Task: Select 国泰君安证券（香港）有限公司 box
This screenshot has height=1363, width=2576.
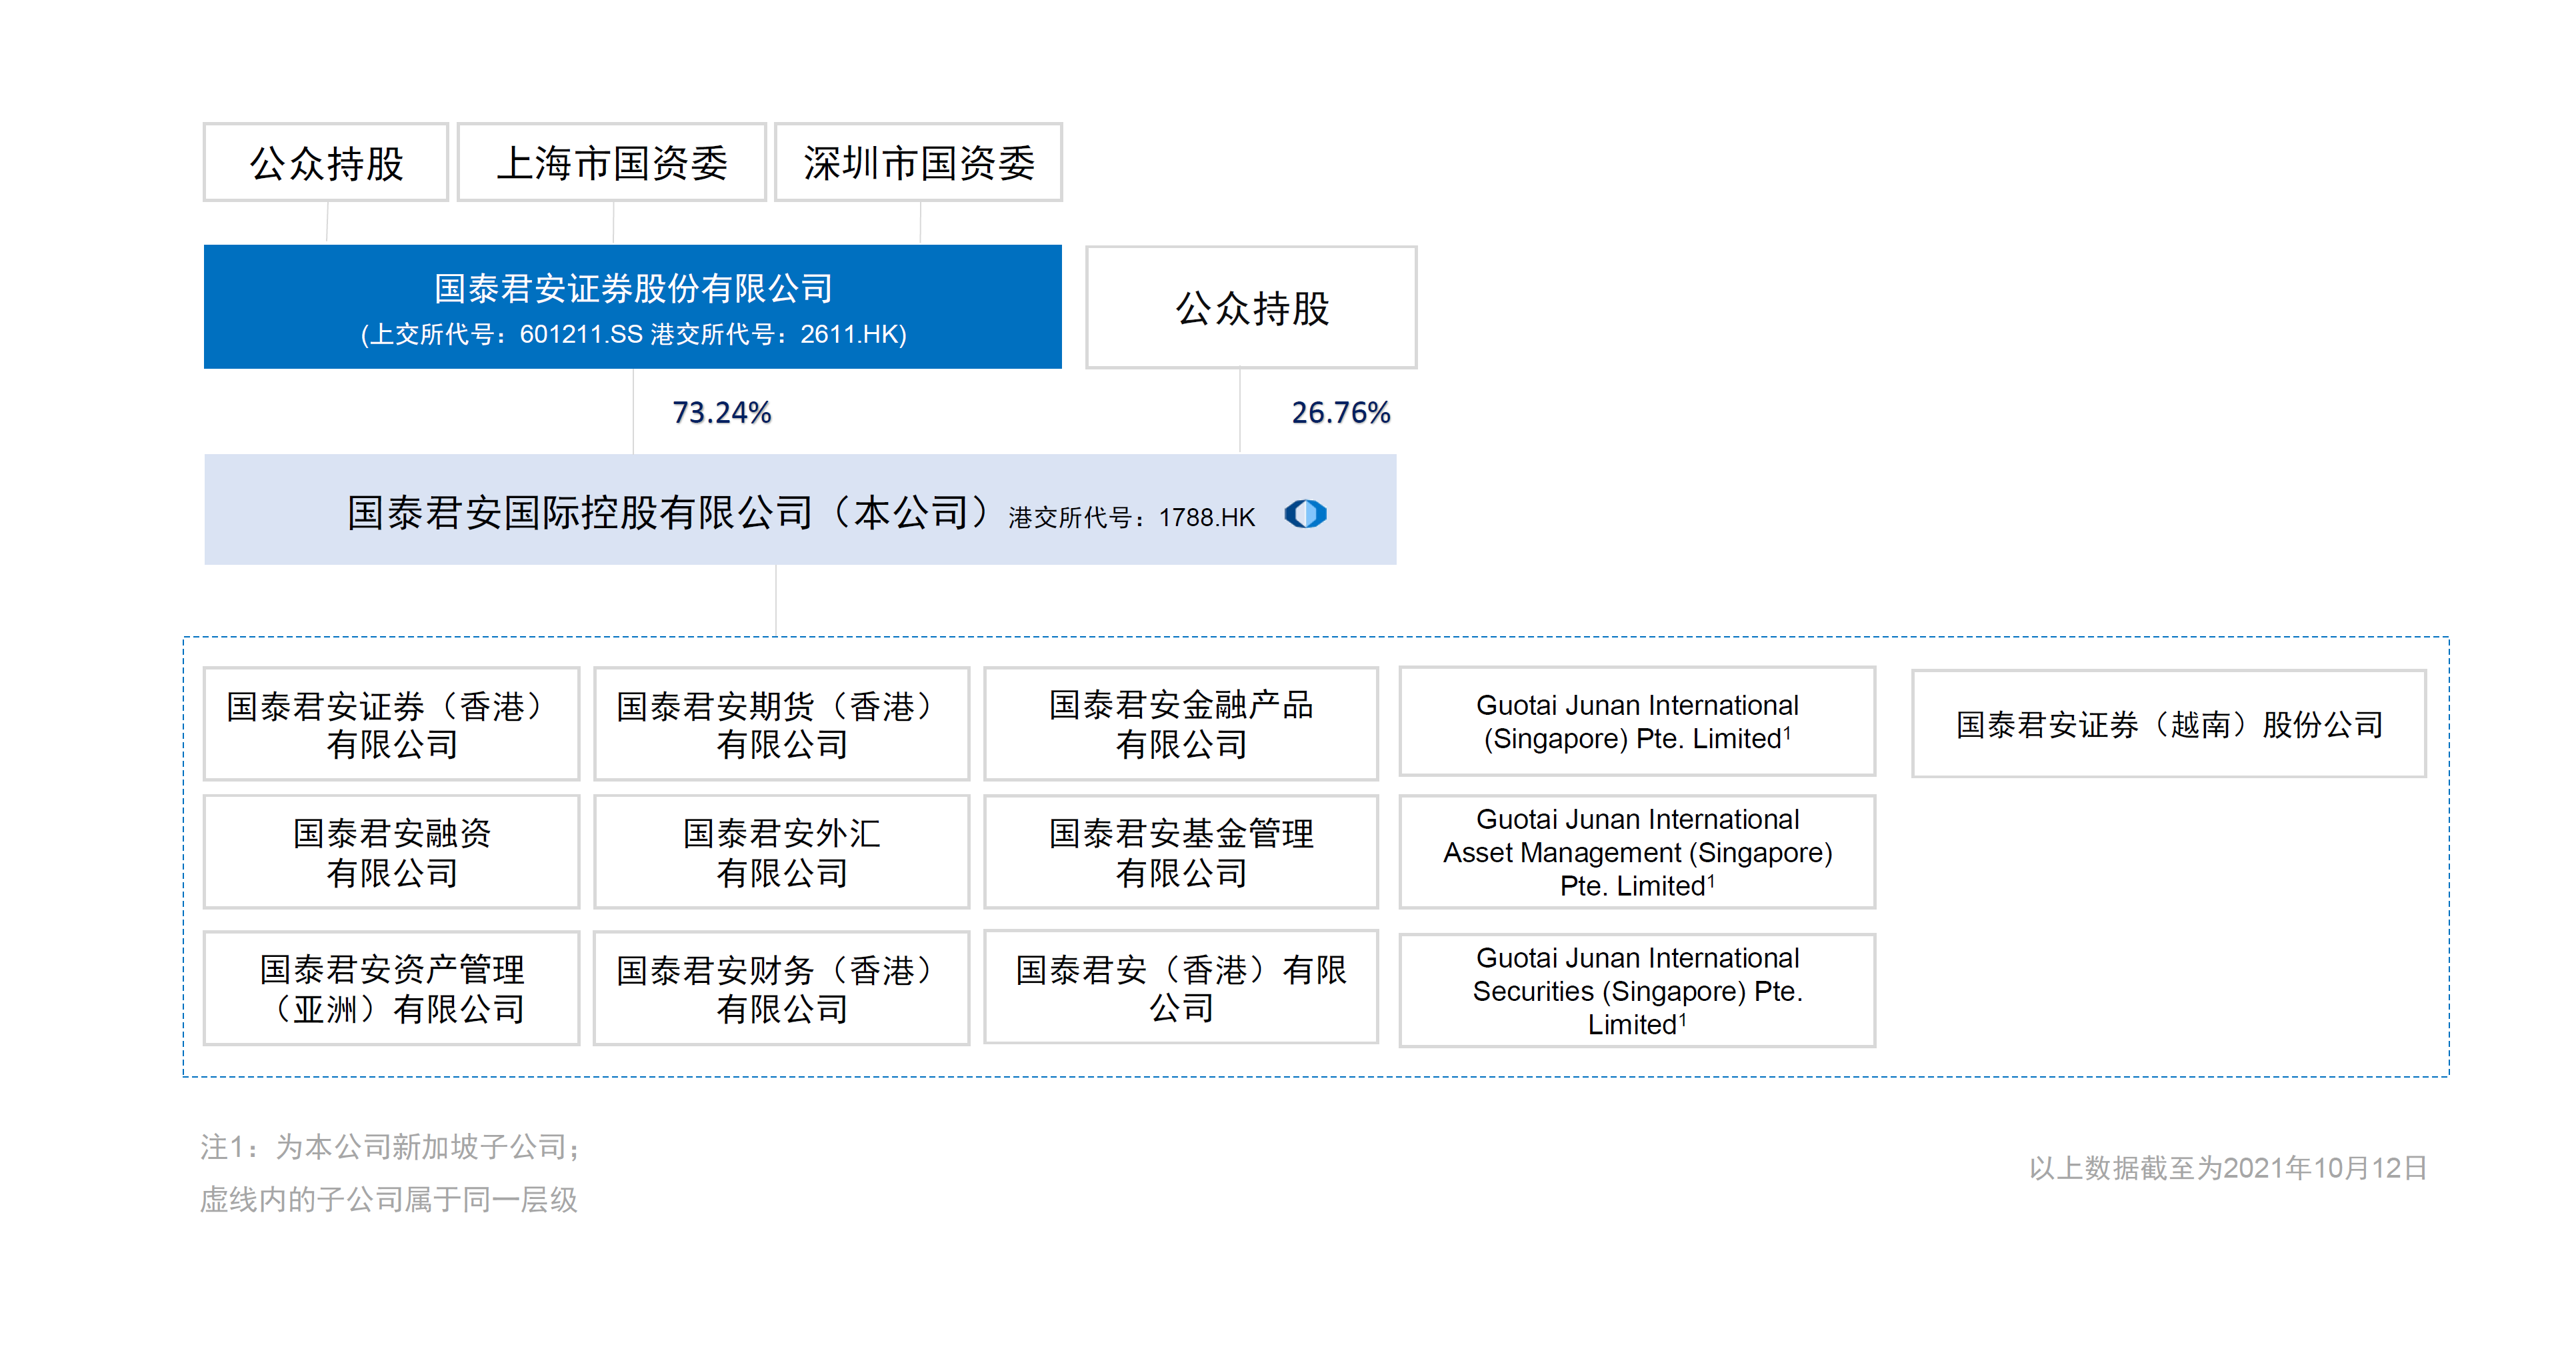Action: 391,724
